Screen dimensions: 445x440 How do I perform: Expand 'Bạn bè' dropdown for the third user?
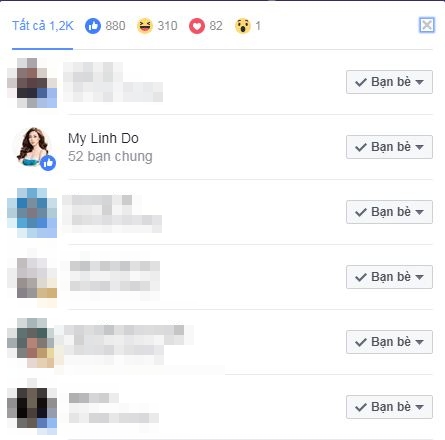[389, 212]
